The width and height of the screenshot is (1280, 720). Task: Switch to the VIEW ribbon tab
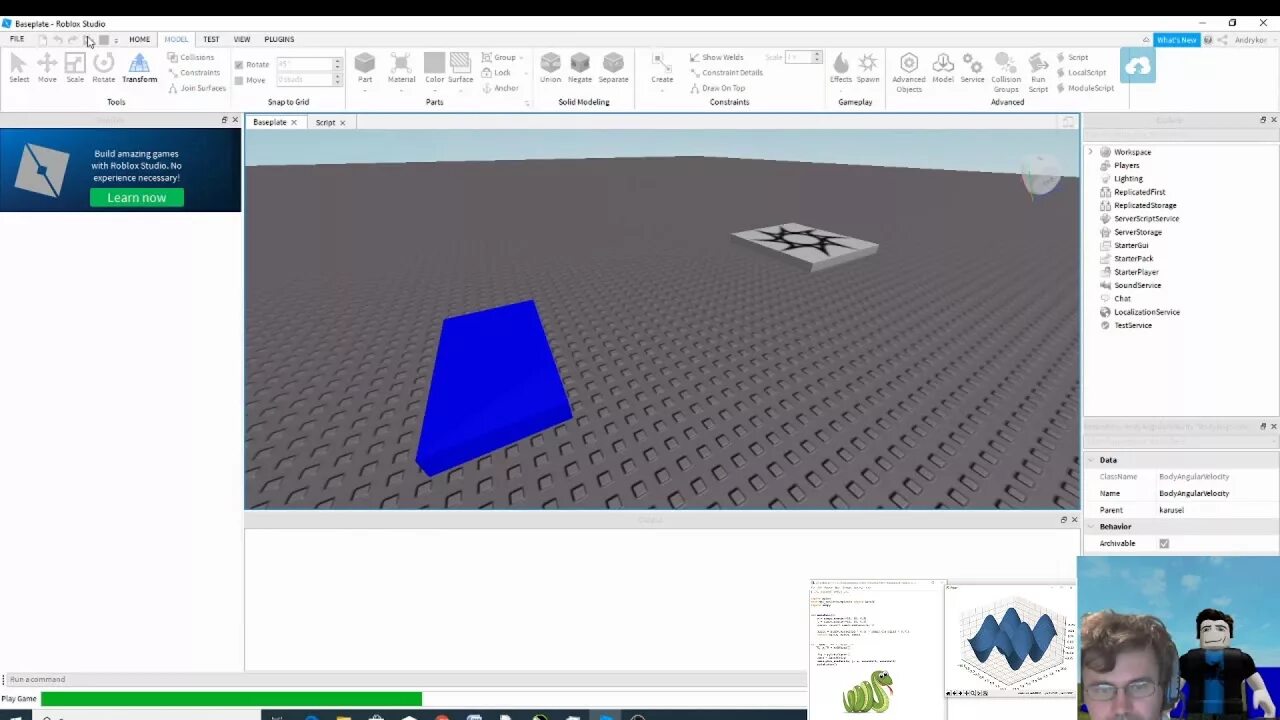tap(242, 39)
